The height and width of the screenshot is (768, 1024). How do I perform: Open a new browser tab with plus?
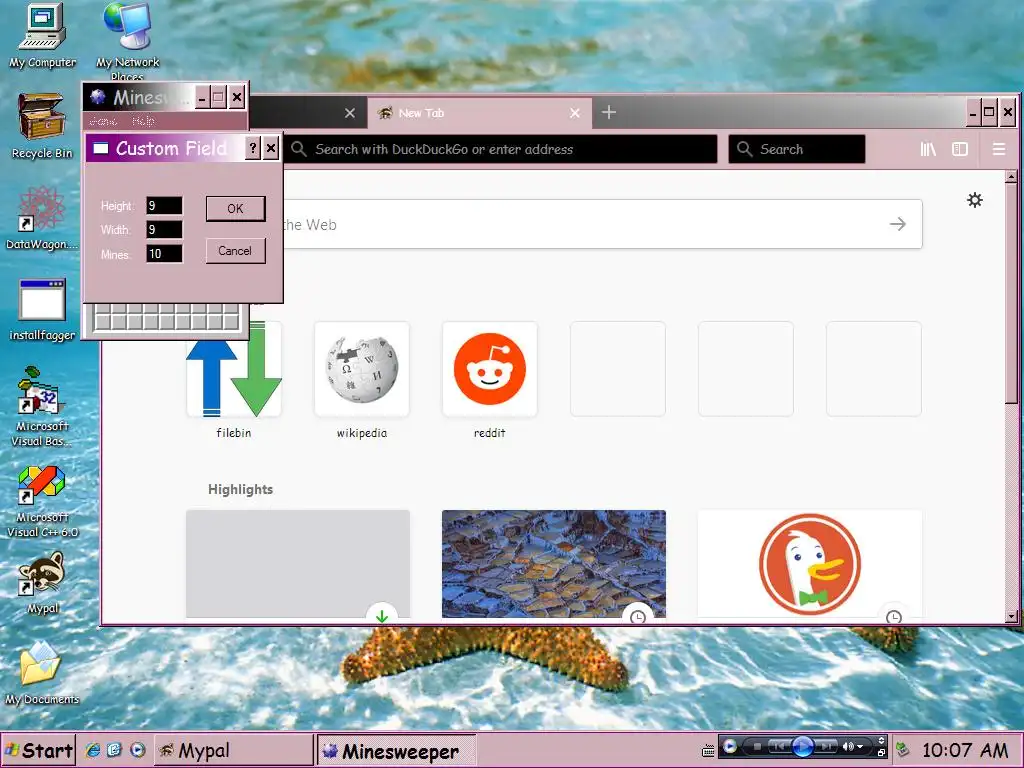coord(609,112)
